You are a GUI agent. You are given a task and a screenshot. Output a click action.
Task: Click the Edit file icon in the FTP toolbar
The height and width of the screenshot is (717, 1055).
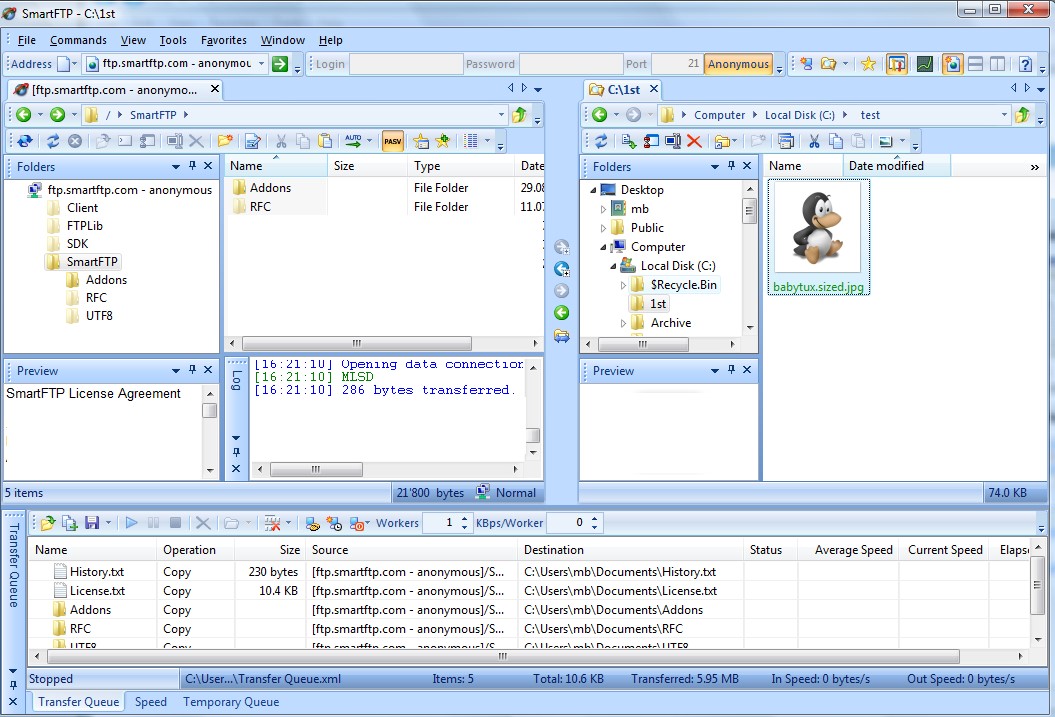point(252,141)
